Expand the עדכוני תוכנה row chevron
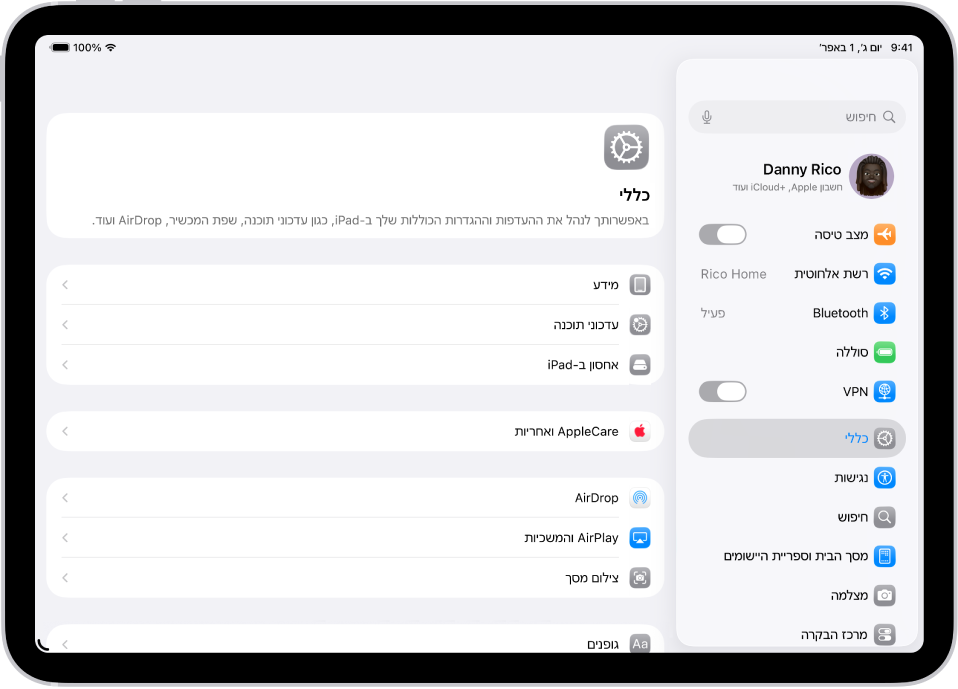958x689 pixels. pyautogui.click(x=65, y=325)
